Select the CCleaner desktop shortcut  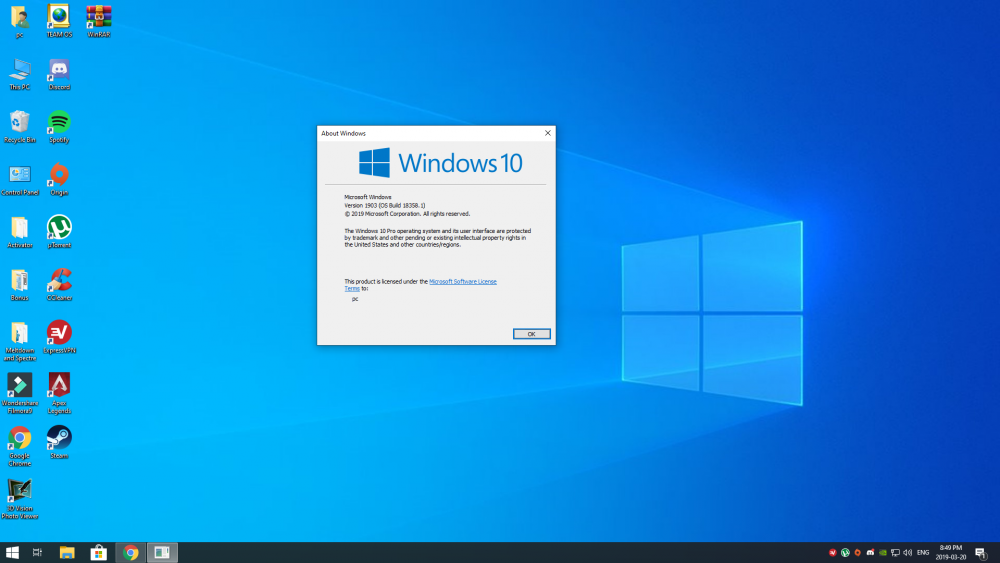(59, 281)
